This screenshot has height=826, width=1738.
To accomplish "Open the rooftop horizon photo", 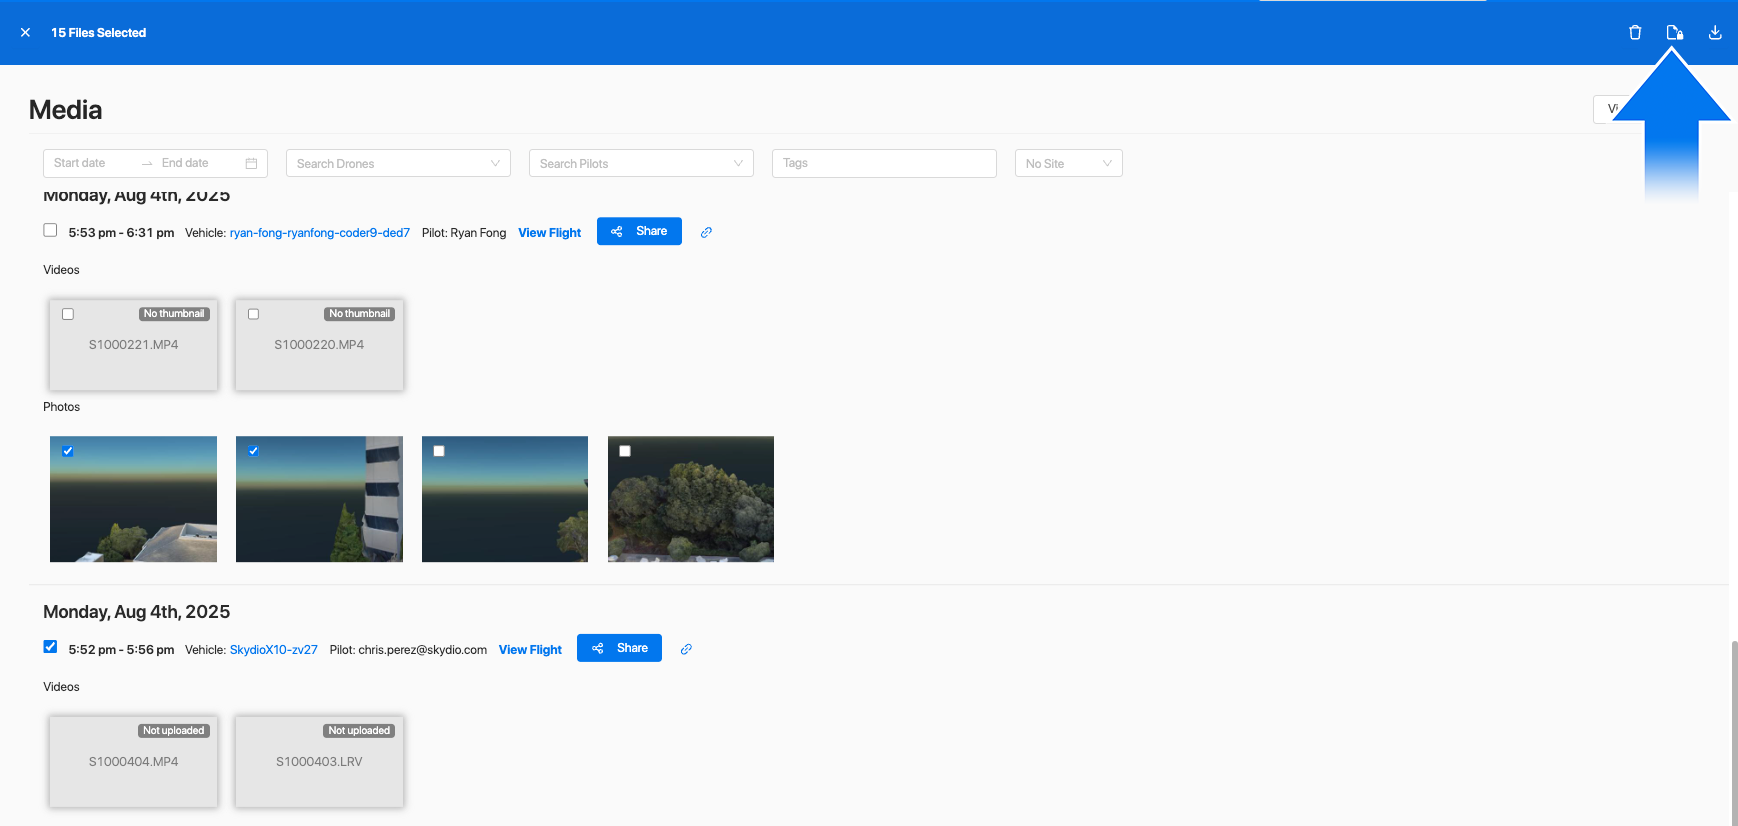I will pyautogui.click(x=133, y=499).
